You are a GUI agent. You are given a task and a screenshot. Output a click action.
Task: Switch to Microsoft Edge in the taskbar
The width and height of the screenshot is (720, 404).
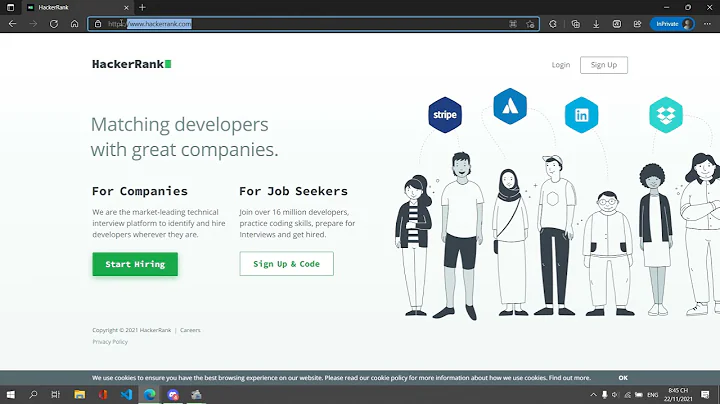[150, 394]
